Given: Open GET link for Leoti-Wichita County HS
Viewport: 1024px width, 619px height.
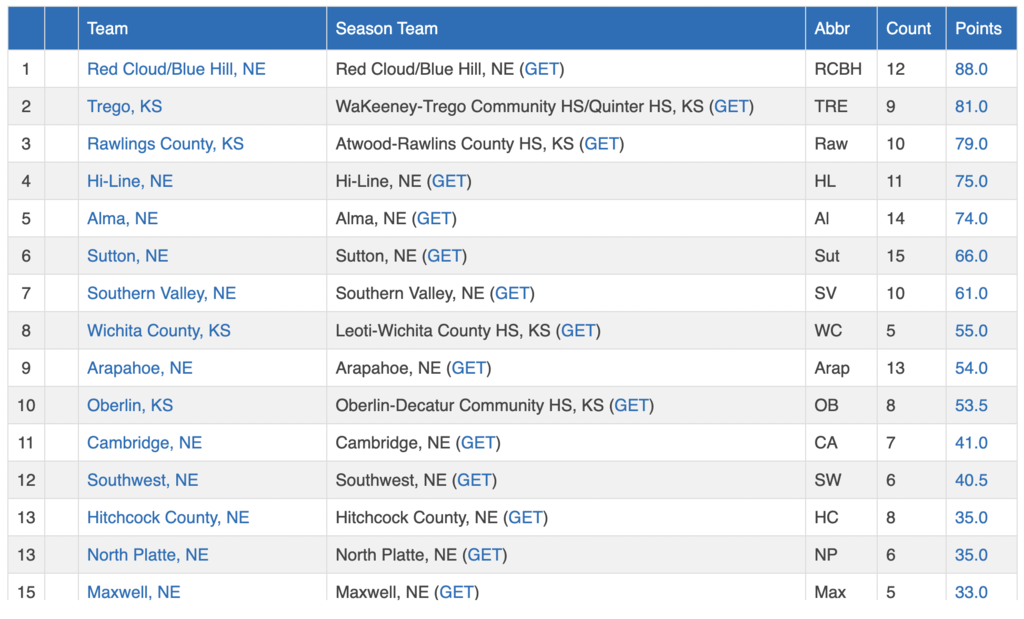Looking at the screenshot, I should (x=578, y=330).
